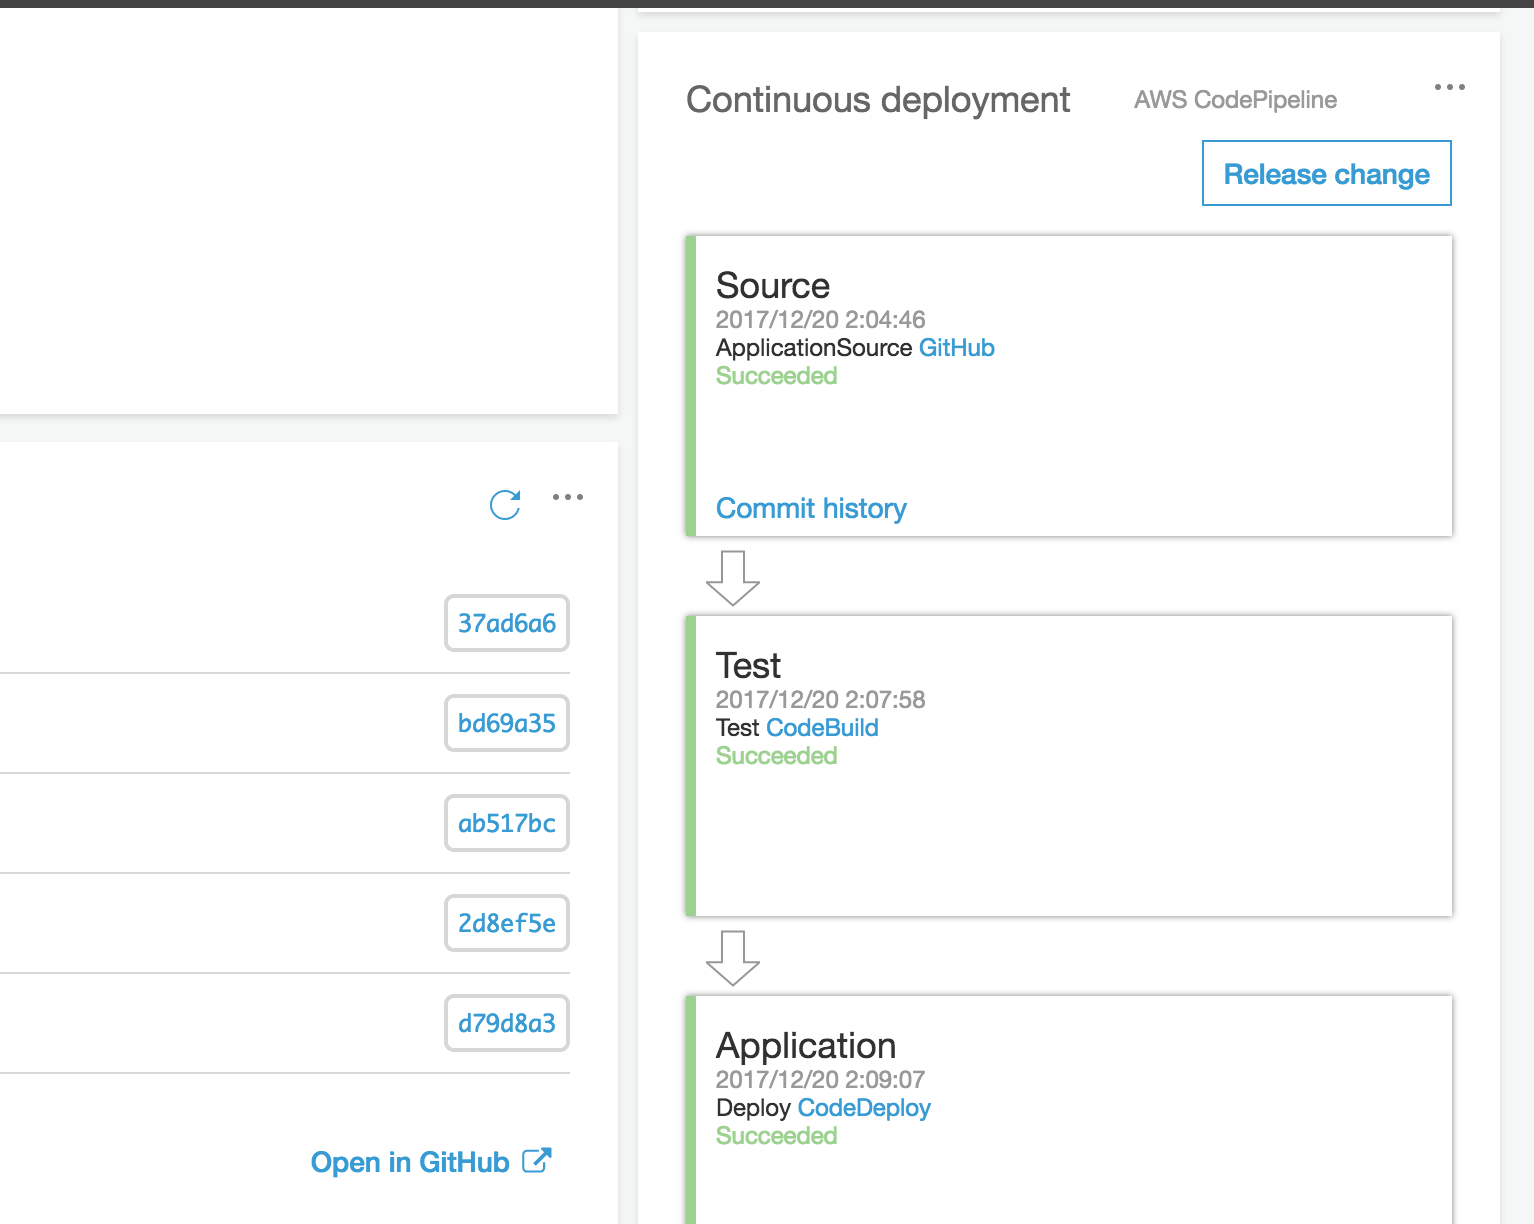Click Open in GitHub
The height and width of the screenshot is (1224, 1534).
(x=409, y=1162)
